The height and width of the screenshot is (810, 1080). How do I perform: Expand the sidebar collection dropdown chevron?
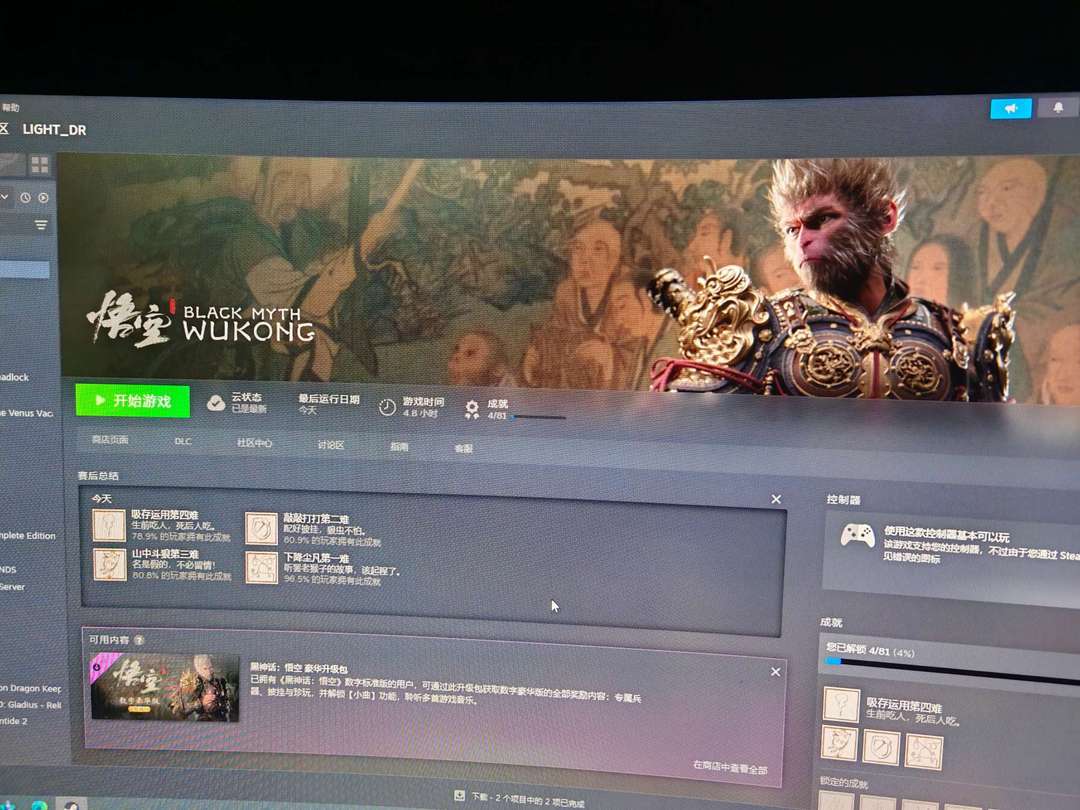click(4, 197)
